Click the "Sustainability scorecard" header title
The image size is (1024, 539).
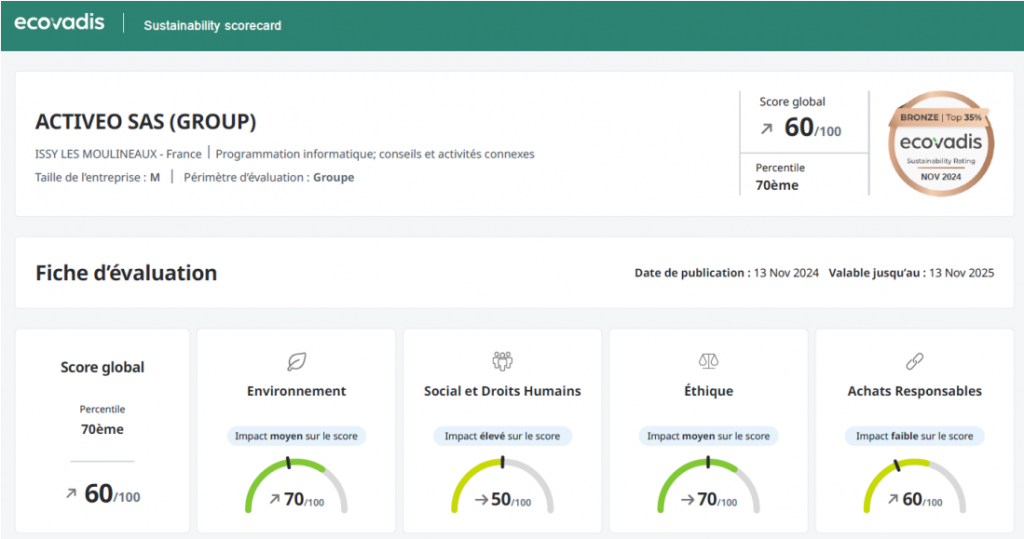(212, 25)
